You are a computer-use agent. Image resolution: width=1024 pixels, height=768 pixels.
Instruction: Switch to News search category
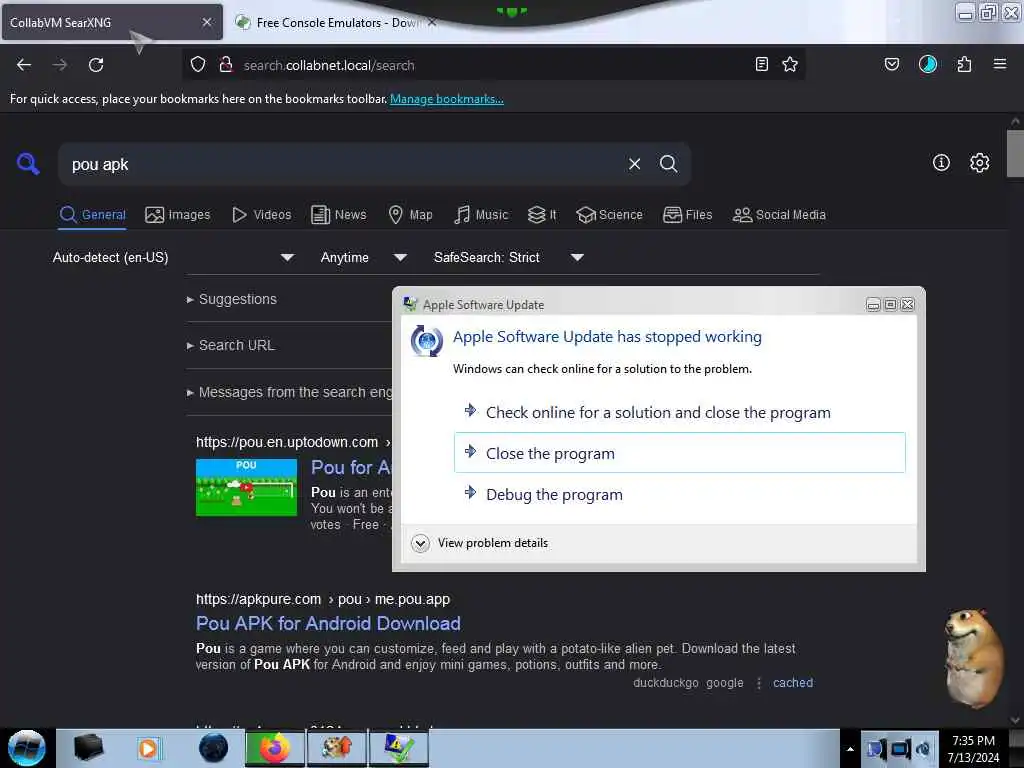(339, 215)
